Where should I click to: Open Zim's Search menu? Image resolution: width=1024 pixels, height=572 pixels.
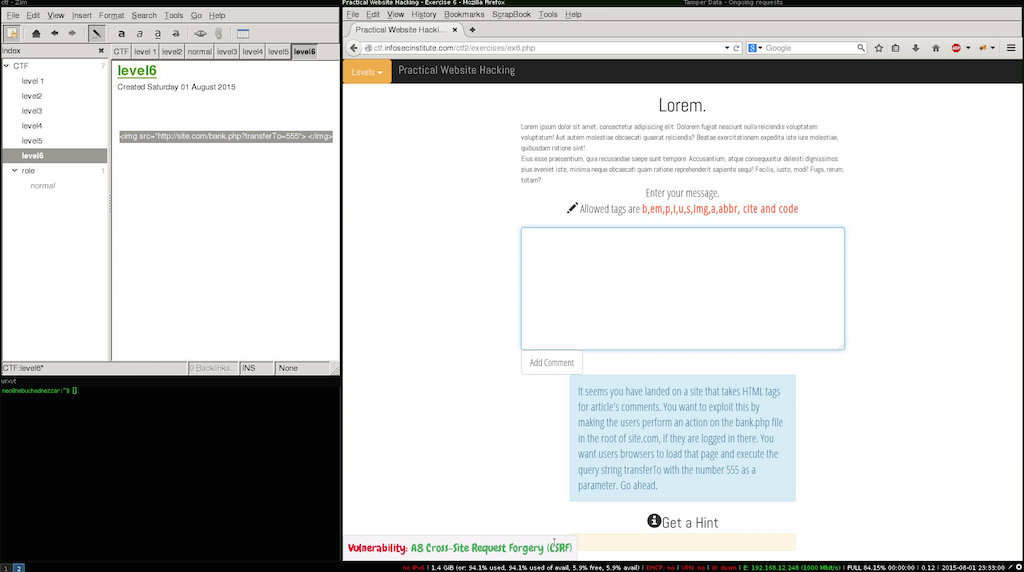click(x=144, y=15)
